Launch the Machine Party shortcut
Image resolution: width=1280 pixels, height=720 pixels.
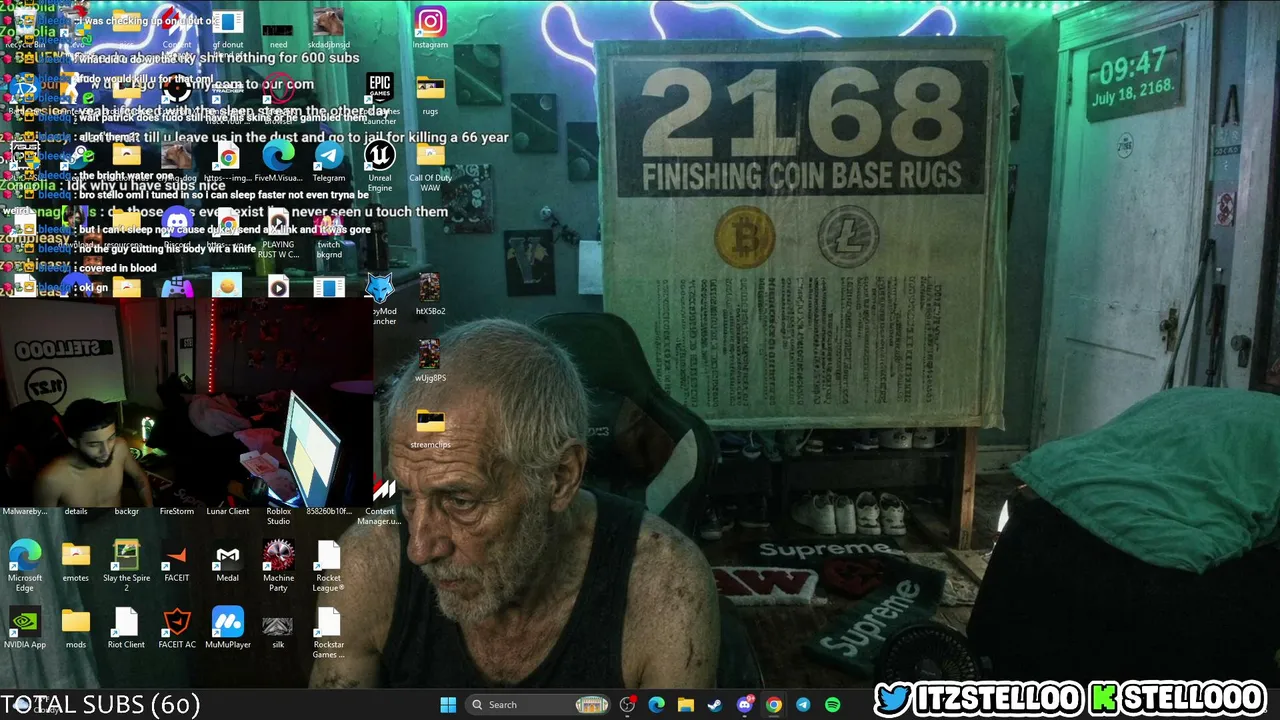(x=278, y=566)
